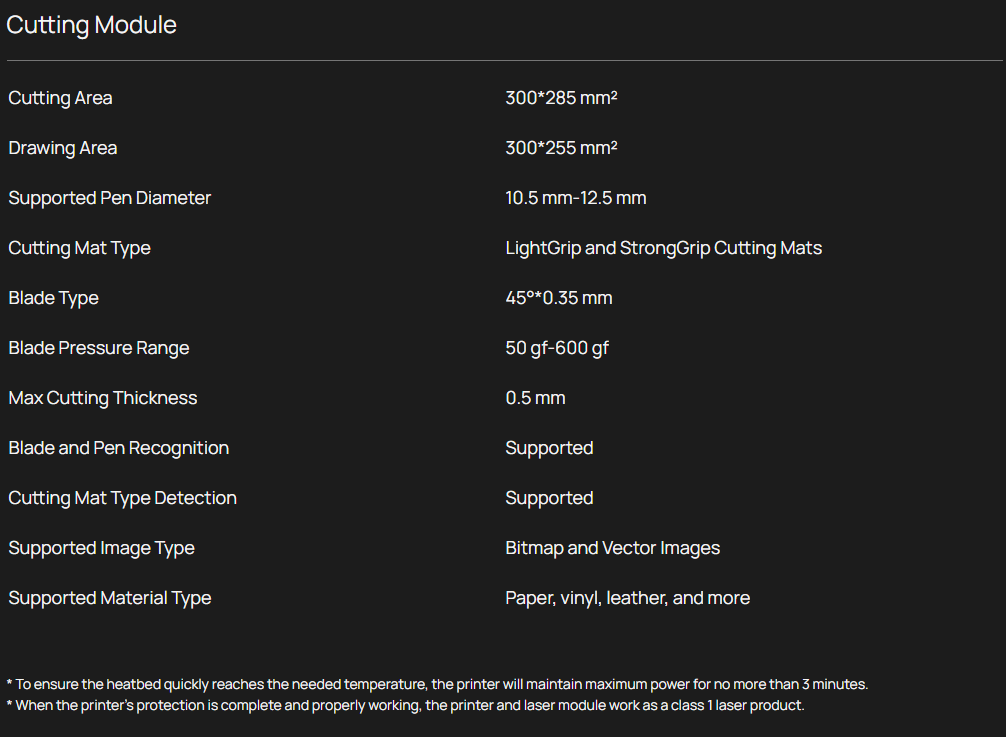
Task: Click the class 1 laser product footnote
Action: (405, 705)
